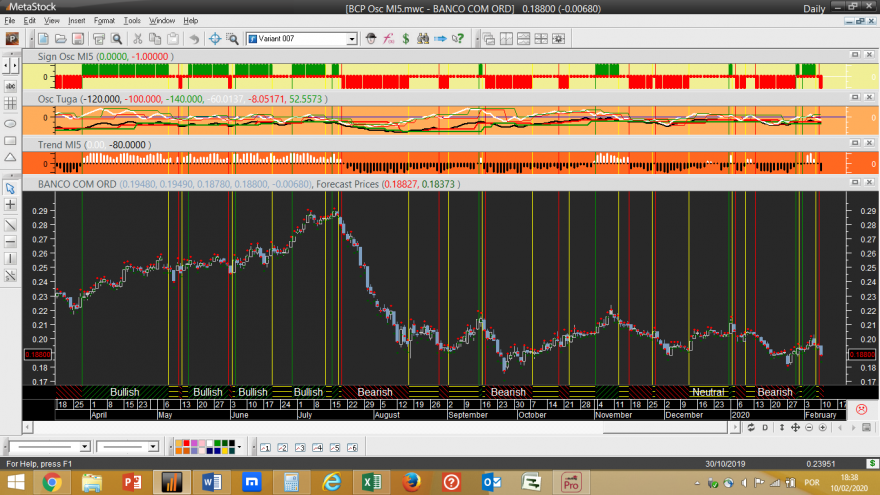Open Firefox from the taskbar
This screenshot has width=880, height=495.
point(411,483)
